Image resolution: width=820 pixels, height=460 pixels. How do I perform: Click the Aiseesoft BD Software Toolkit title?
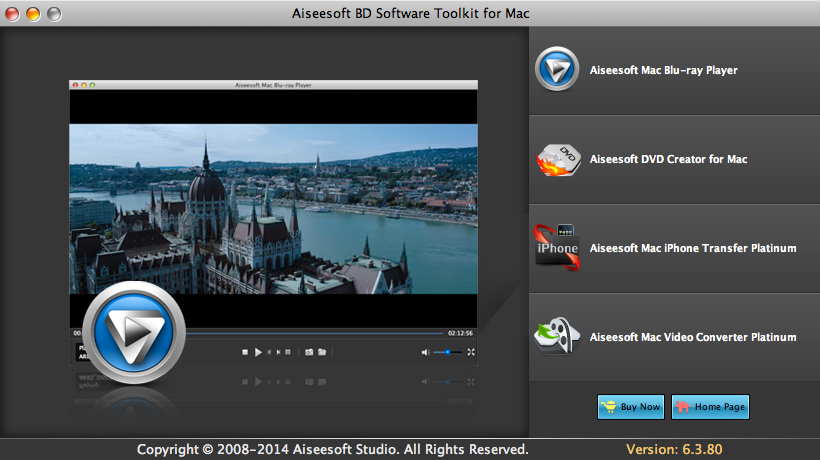coord(411,13)
